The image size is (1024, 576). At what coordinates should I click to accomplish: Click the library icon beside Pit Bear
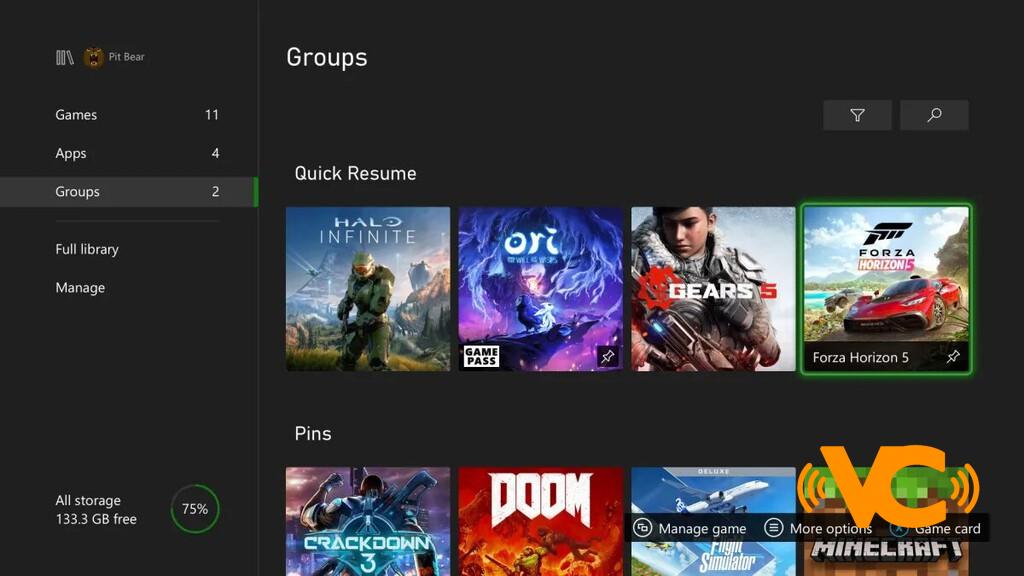pyautogui.click(x=65, y=58)
